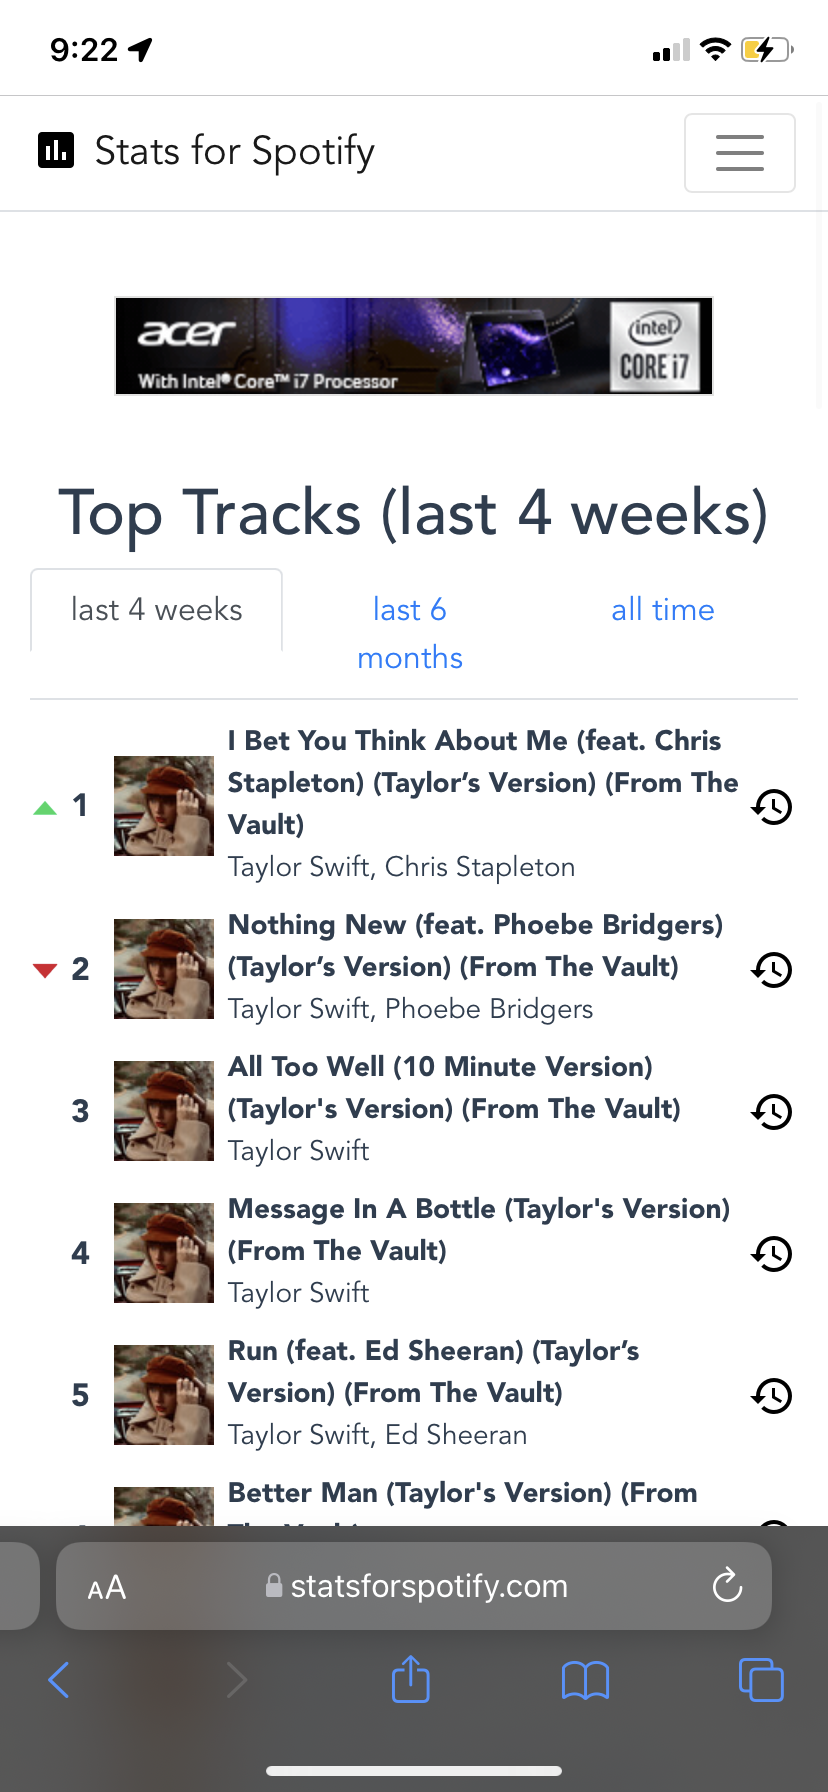This screenshot has height=1792, width=828.
Task: Click the Stats for Spotify logo icon
Action: tap(56, 150)
